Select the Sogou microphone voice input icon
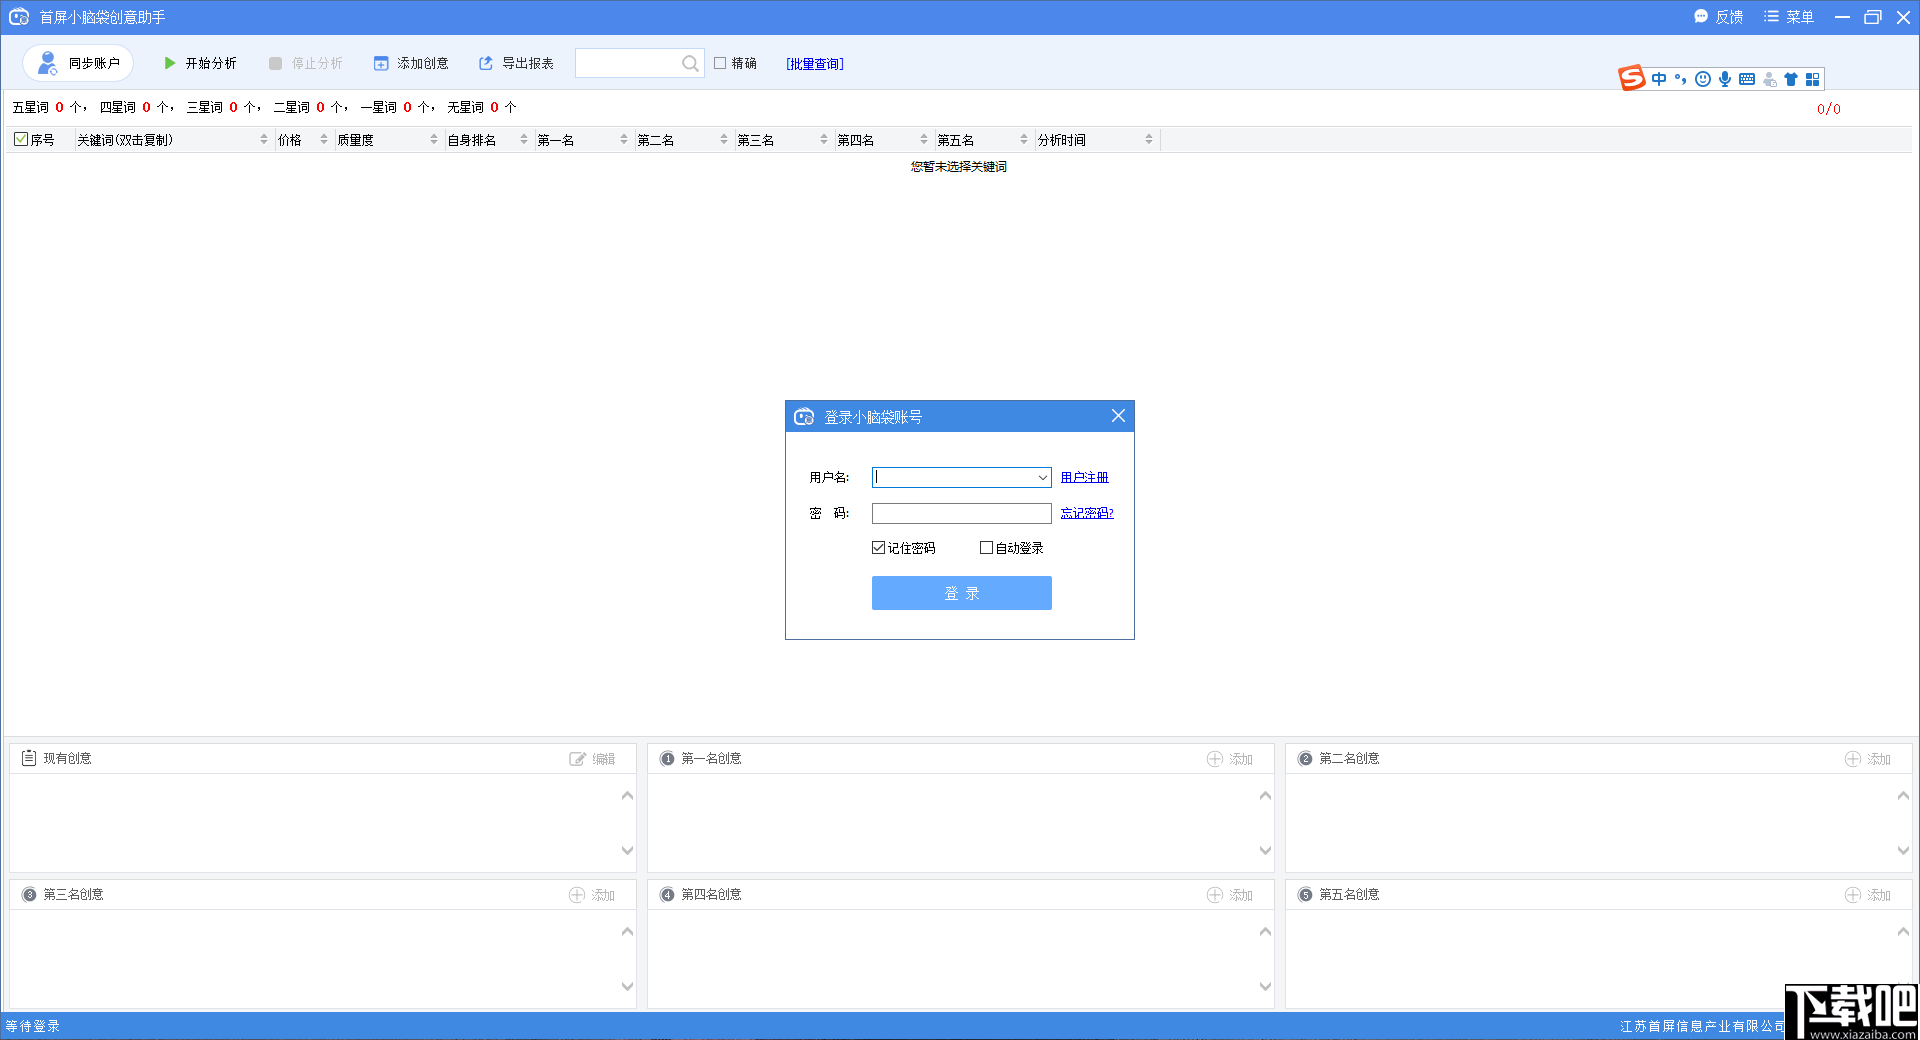Viewport: 1920px width, 1040px height. [1724, 79]
